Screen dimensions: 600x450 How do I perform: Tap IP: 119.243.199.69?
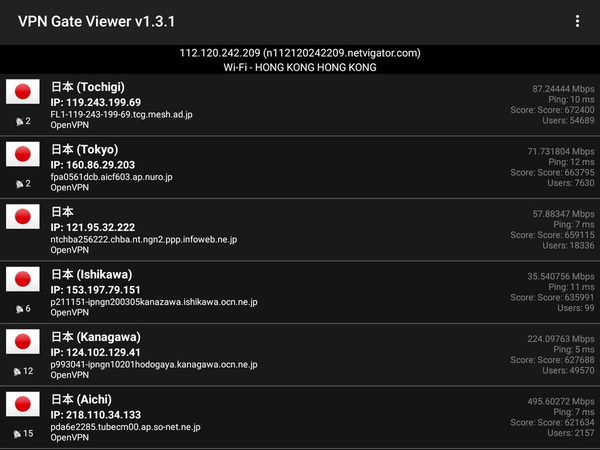coord(96,103)
